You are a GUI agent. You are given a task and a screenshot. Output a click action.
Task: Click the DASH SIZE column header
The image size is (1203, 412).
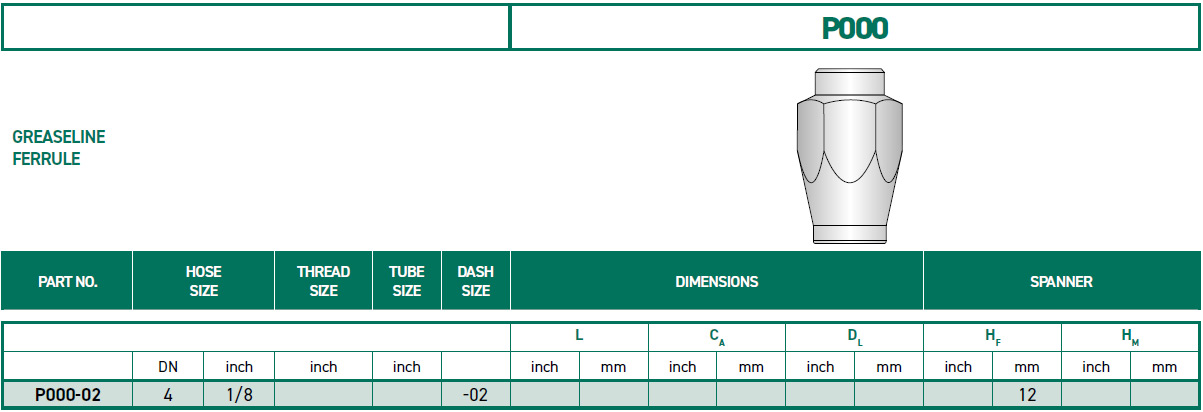pos(475,281)
